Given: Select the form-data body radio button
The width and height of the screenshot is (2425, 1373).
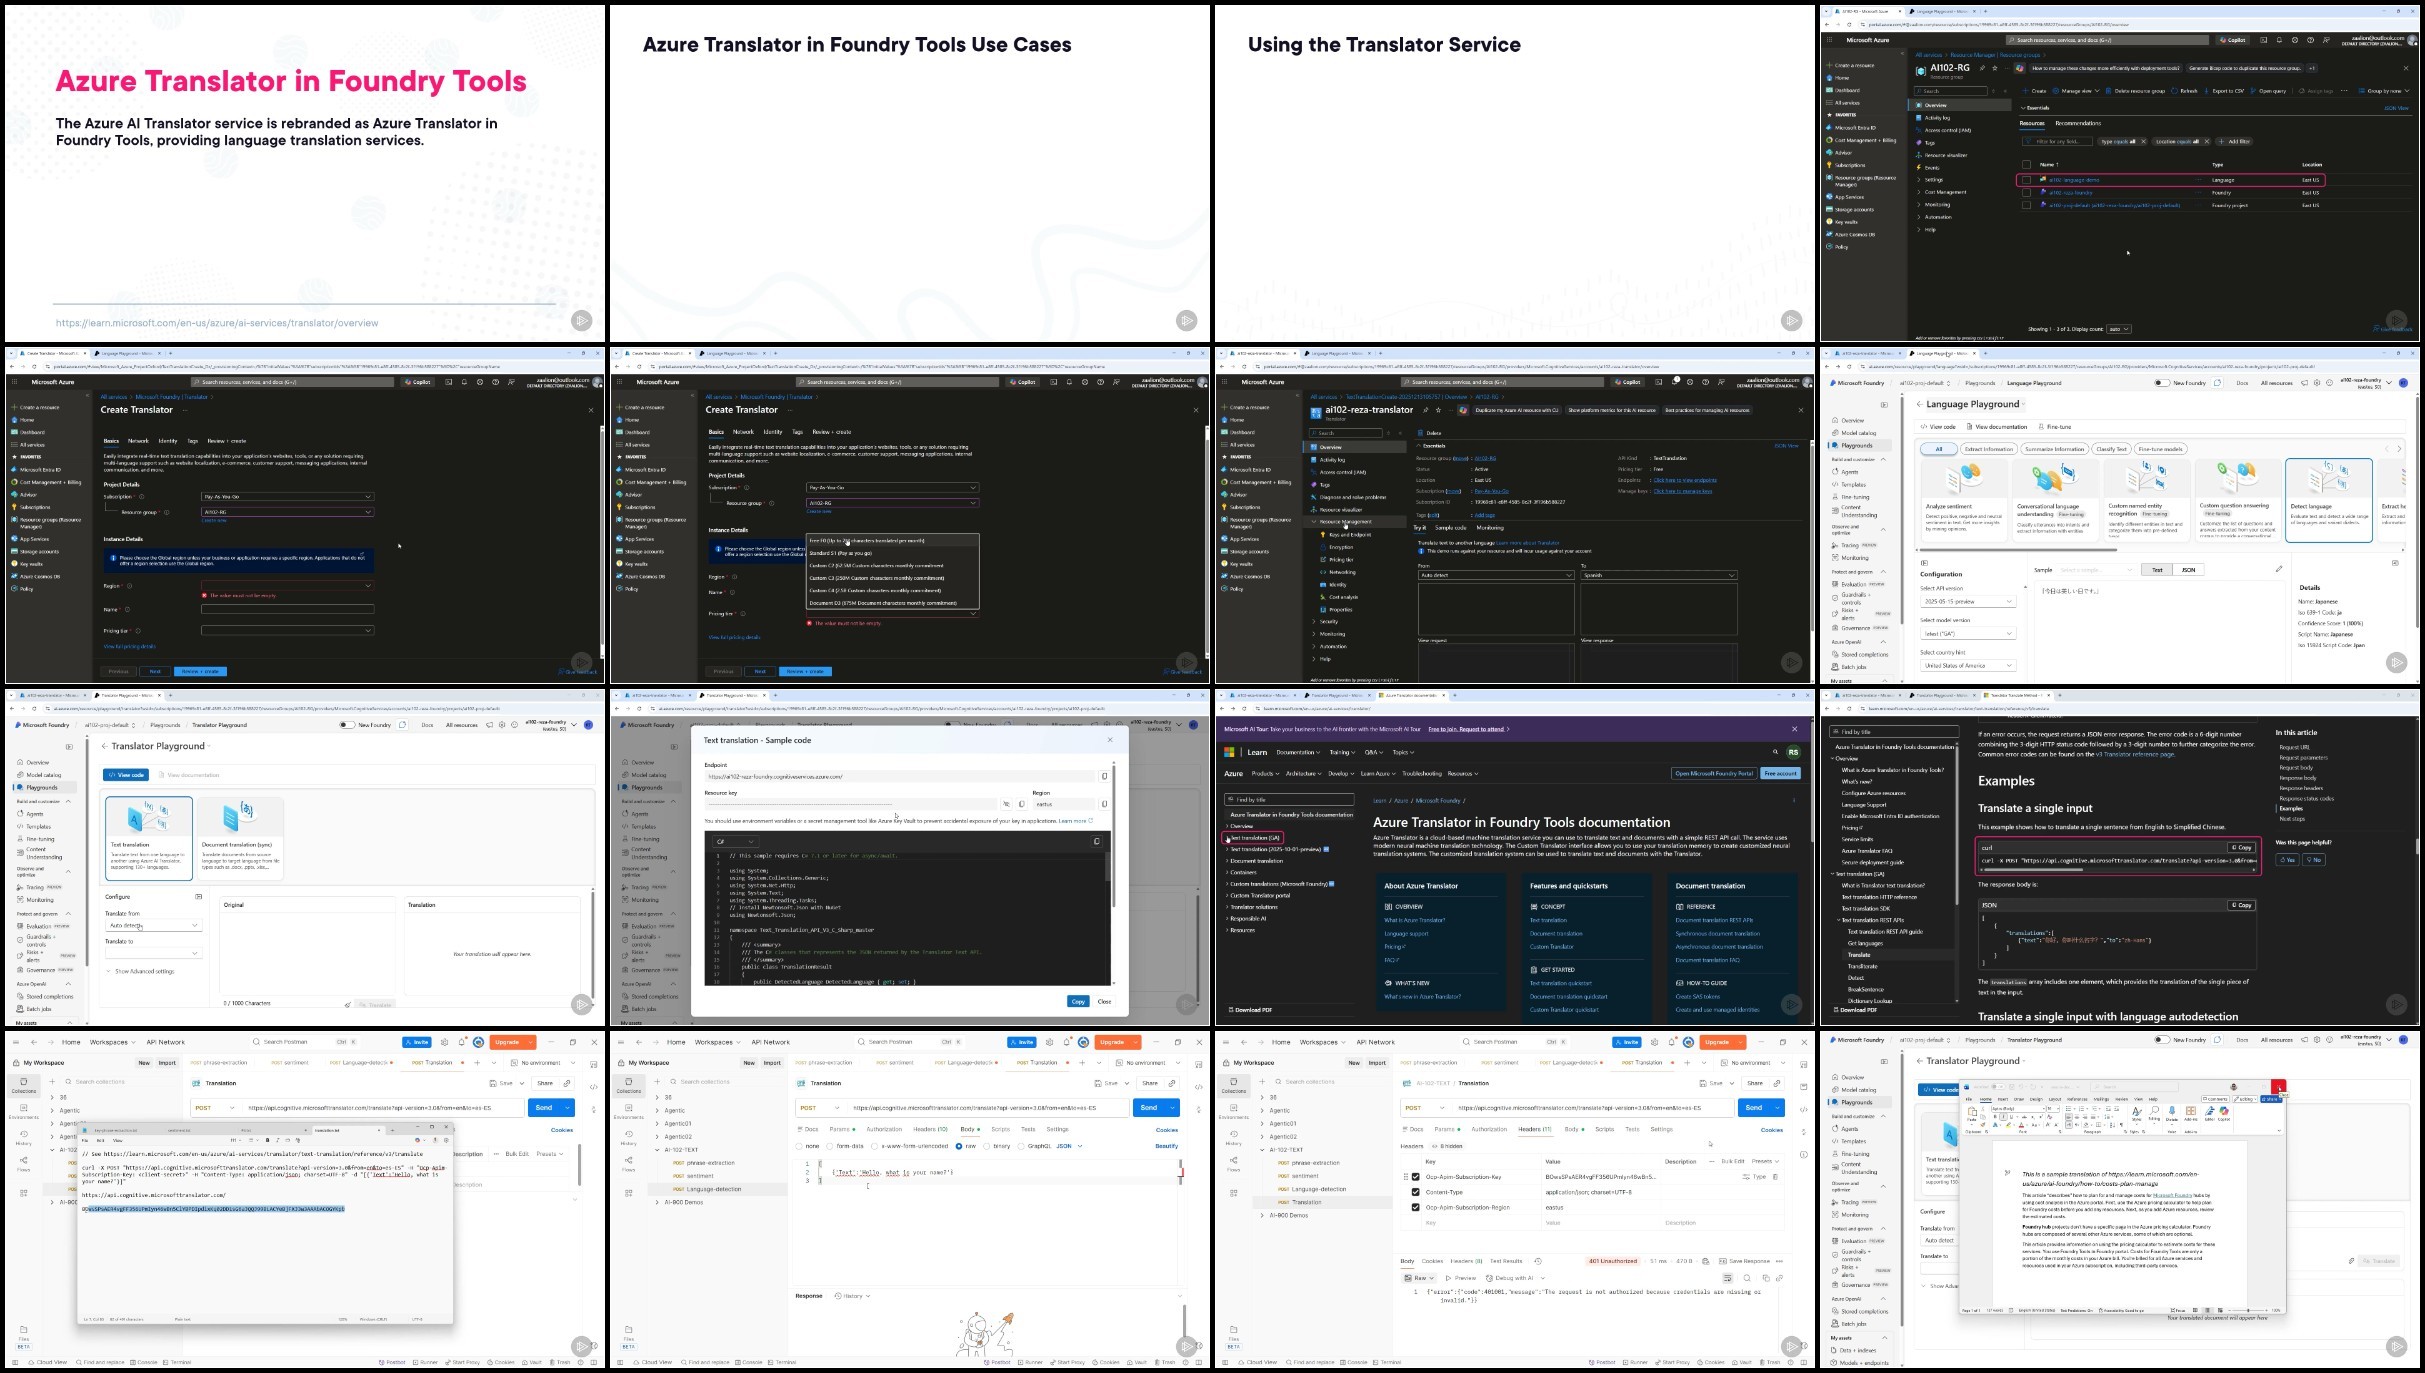Looking at the screenshot, I should tap(830, 1146).
